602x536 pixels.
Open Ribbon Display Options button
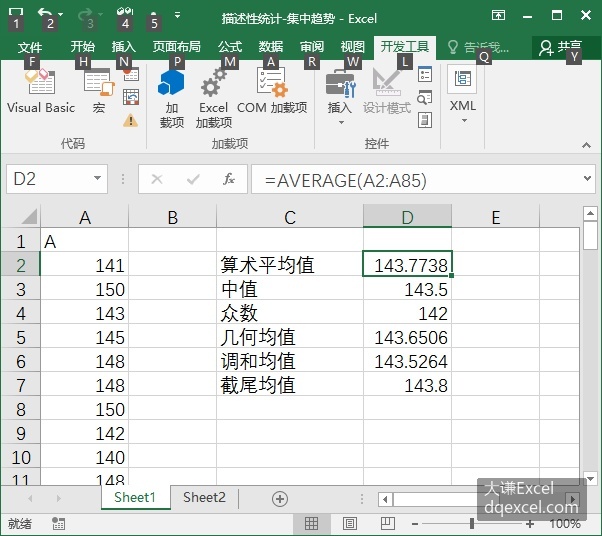click(x=498, y=15)
